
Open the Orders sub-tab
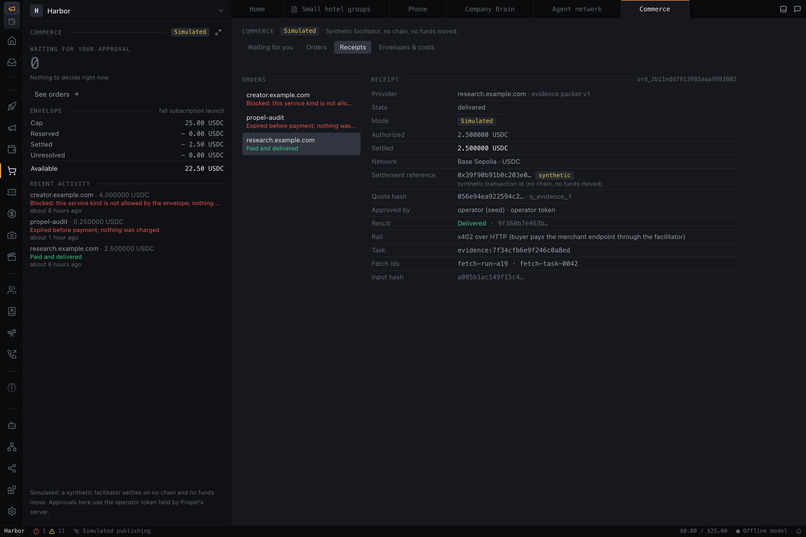tap(316, 47)
